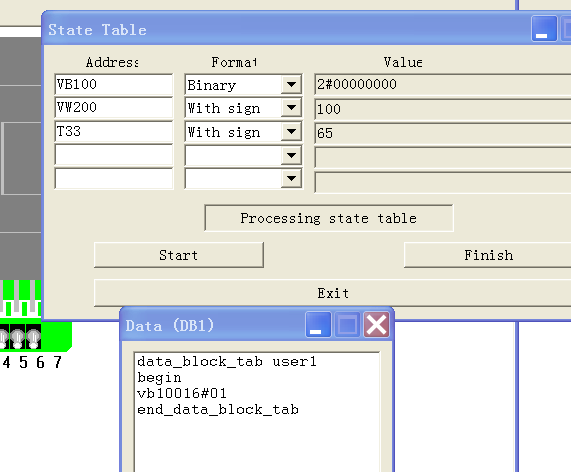Click the Finish button
Screen dimensions: 571x472
[488, 255]
